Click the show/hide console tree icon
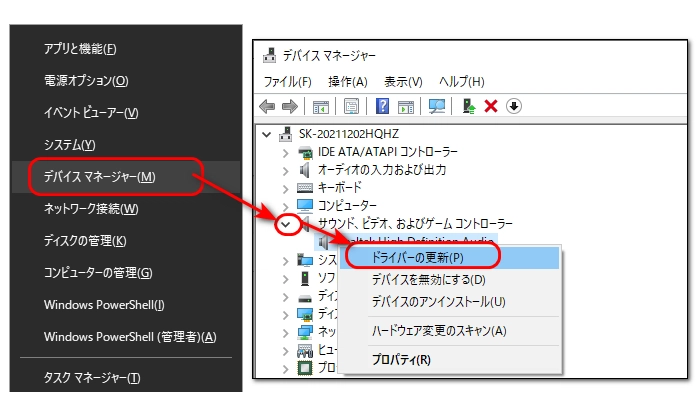The height and width of the screenshot is (407, 700). (x=321, y=107)
